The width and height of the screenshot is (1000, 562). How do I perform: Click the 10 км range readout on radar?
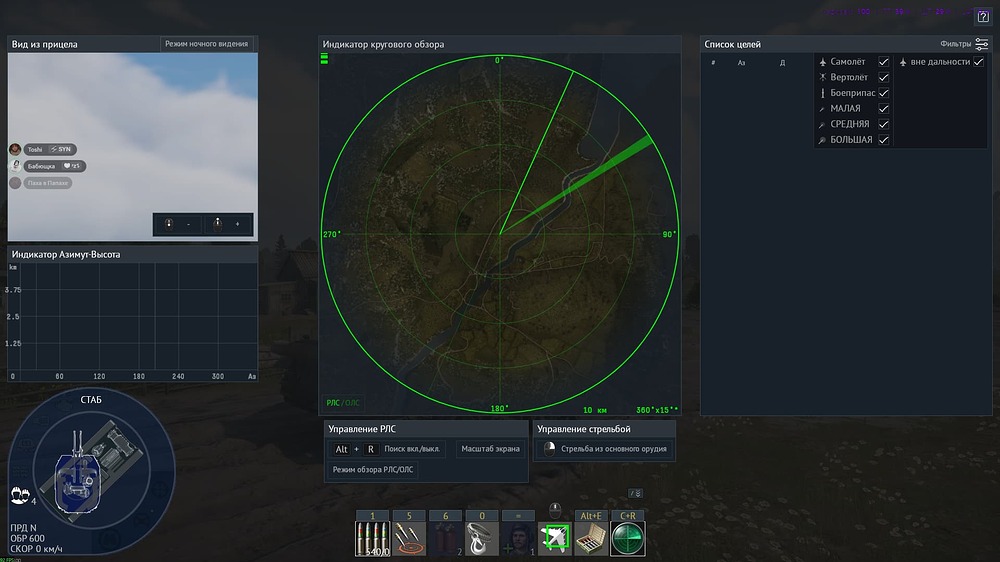[x=595, y=410]
